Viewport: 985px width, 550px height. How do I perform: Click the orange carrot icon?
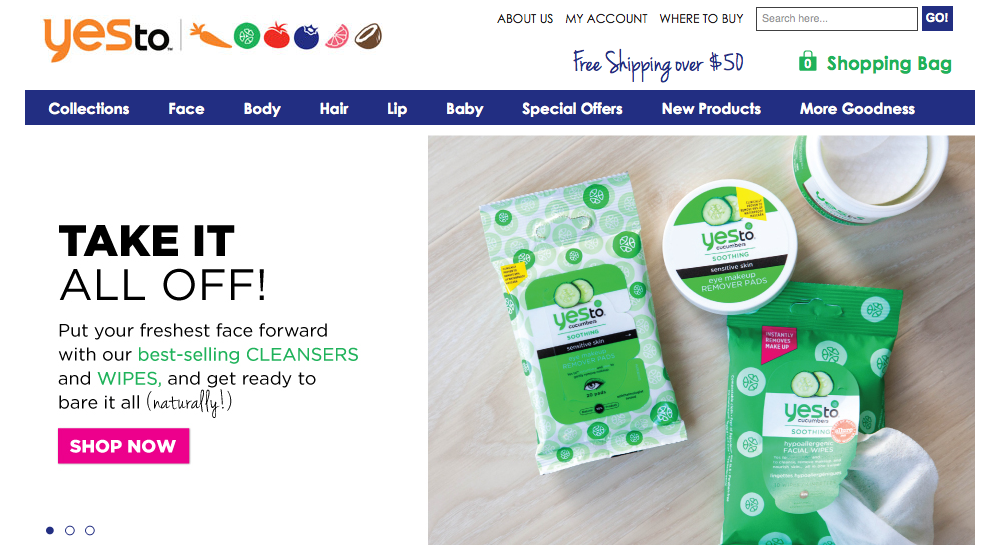(x=210, y=36)
